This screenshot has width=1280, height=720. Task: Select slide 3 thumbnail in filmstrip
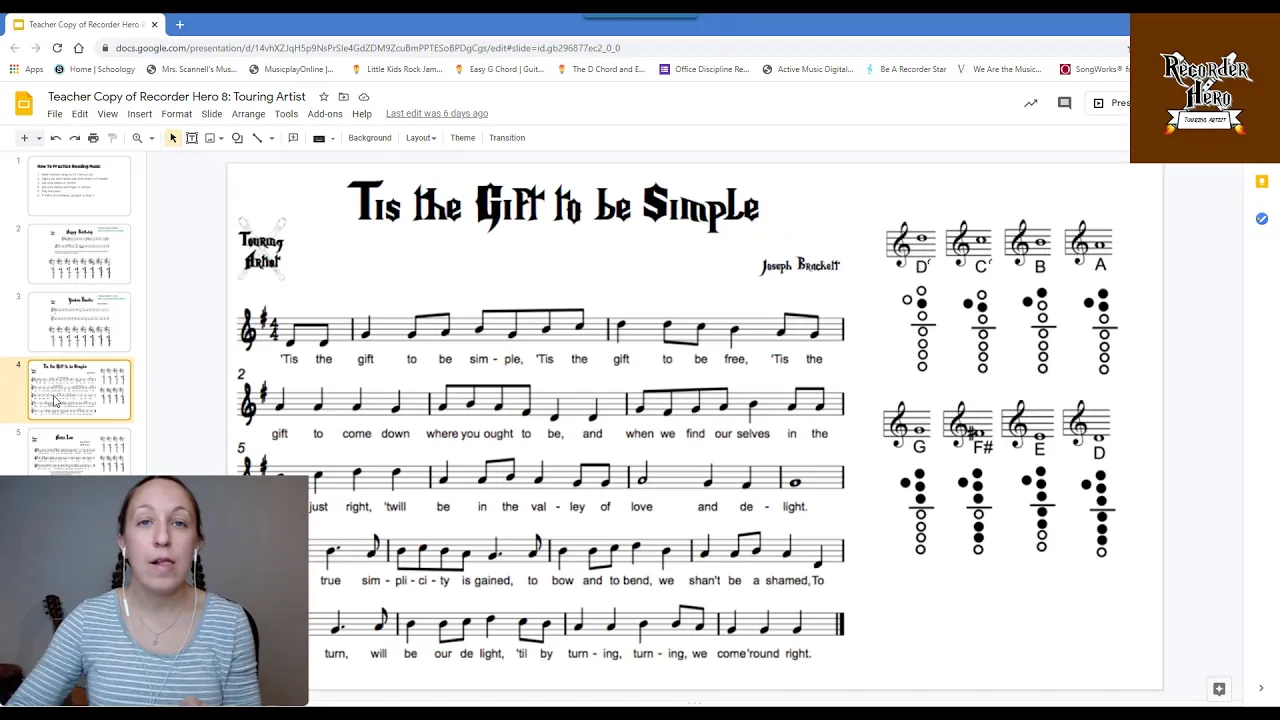[x=79, y=321]
